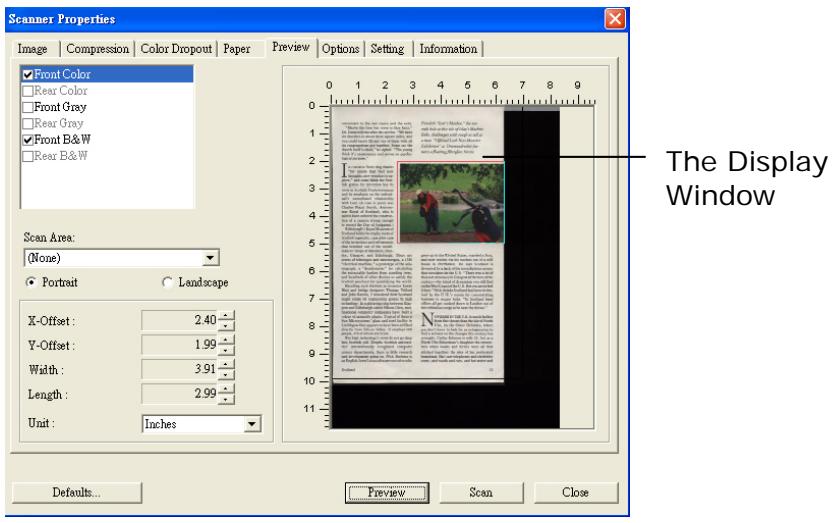Open the Setting tab
834x523 pixels.
387,49
